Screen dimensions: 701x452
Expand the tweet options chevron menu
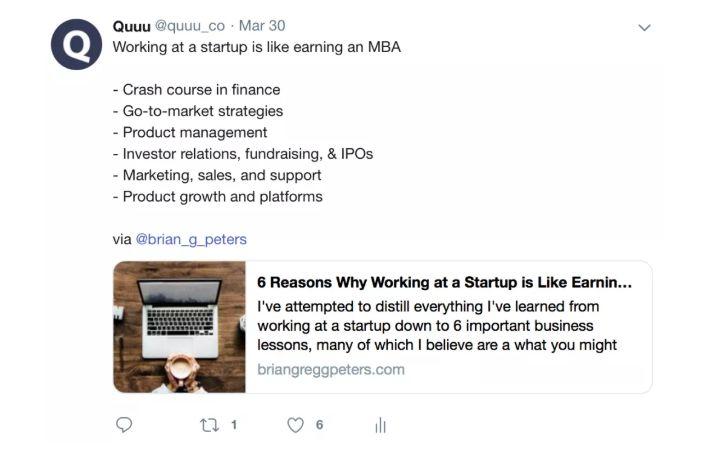point(644,28)
